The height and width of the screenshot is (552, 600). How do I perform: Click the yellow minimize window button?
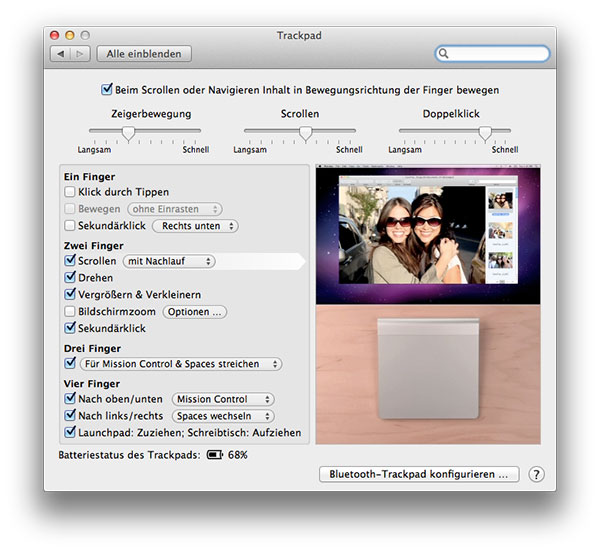click(x=70, y=35)
